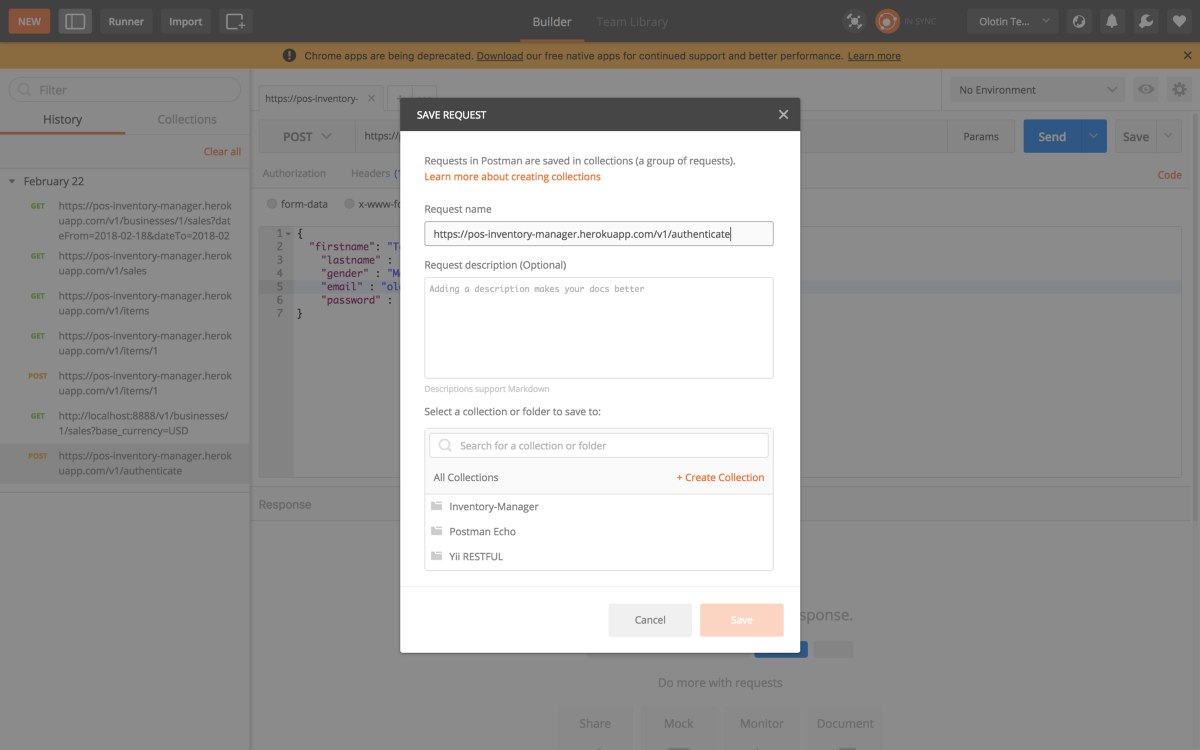Screen dimensions: 1200x750
Task: Collapse the February 22 history group
Action: pos(12,182)
